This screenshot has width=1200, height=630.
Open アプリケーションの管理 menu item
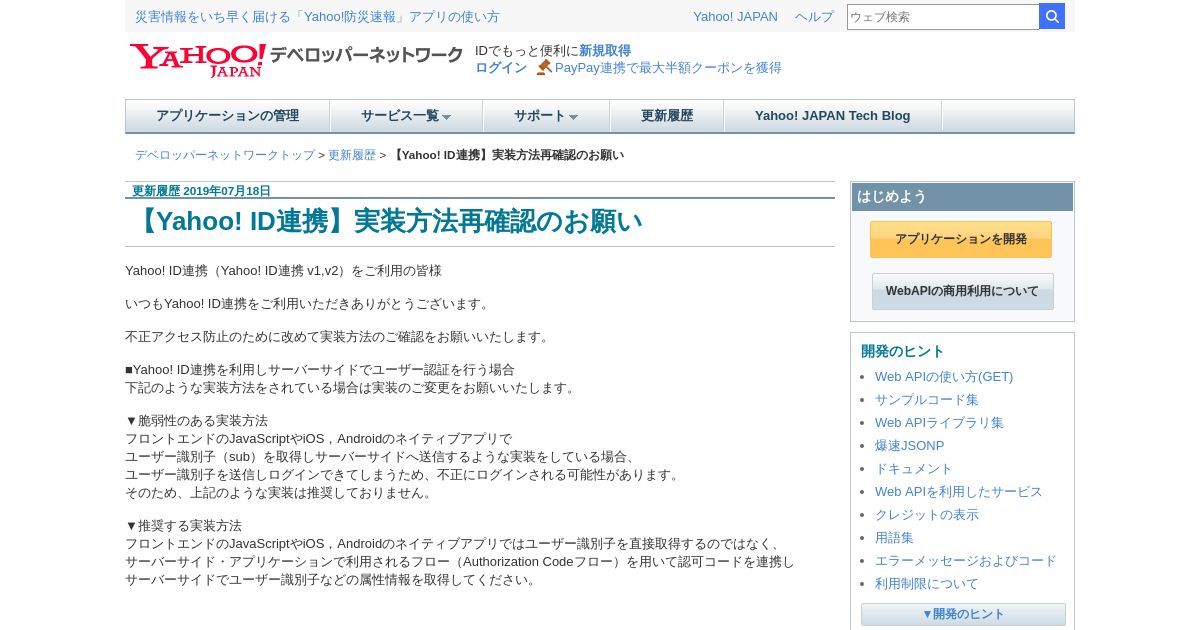click(227, 116)
